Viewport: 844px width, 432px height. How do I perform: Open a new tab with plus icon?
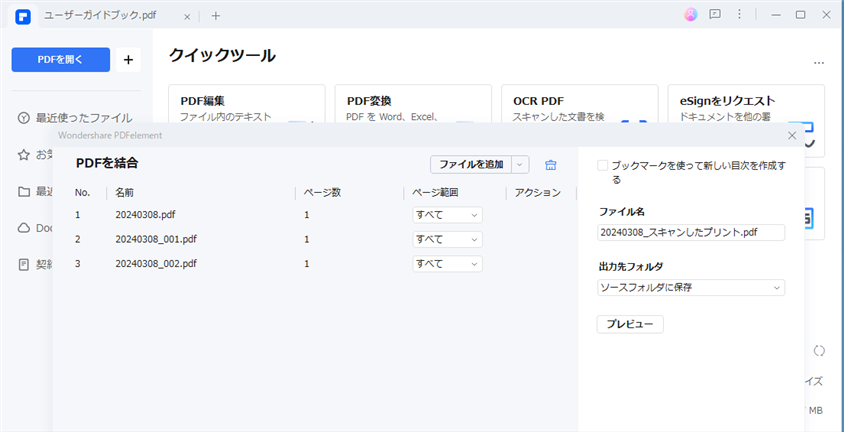click(216, 15)
